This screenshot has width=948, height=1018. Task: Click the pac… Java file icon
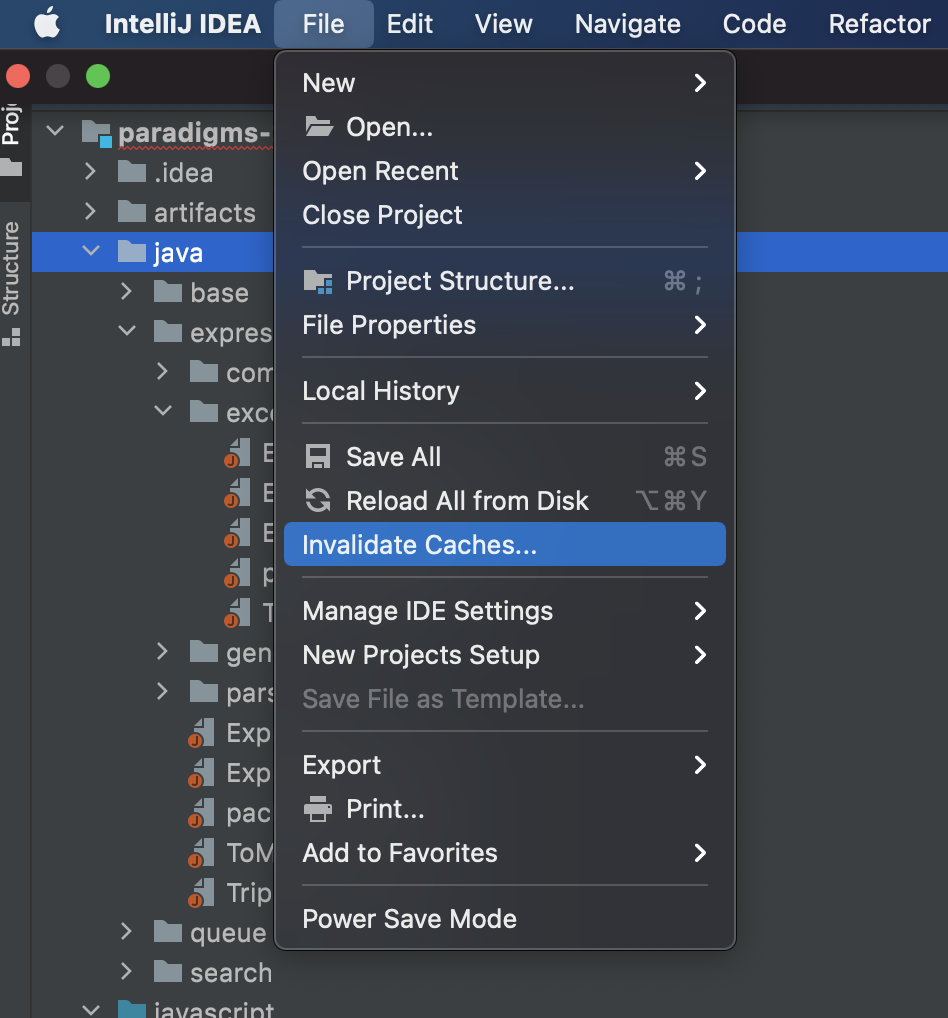coord(201,813)
